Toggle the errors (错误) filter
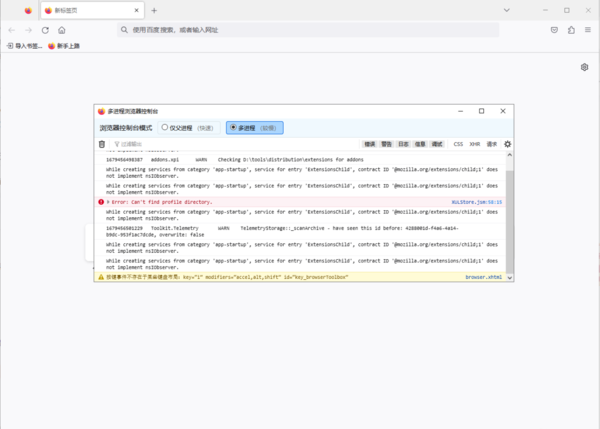 370,144
